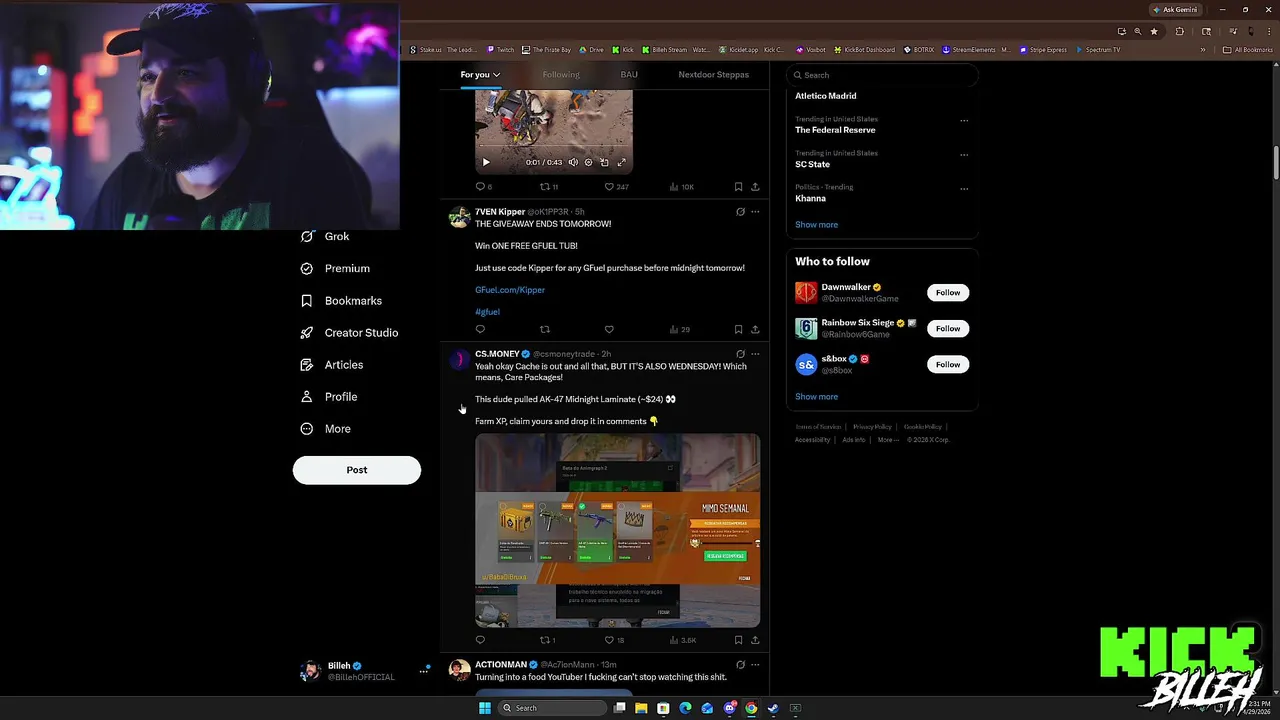
Task: Open CS.MONEY care package image
Action: tap(617, 530)
